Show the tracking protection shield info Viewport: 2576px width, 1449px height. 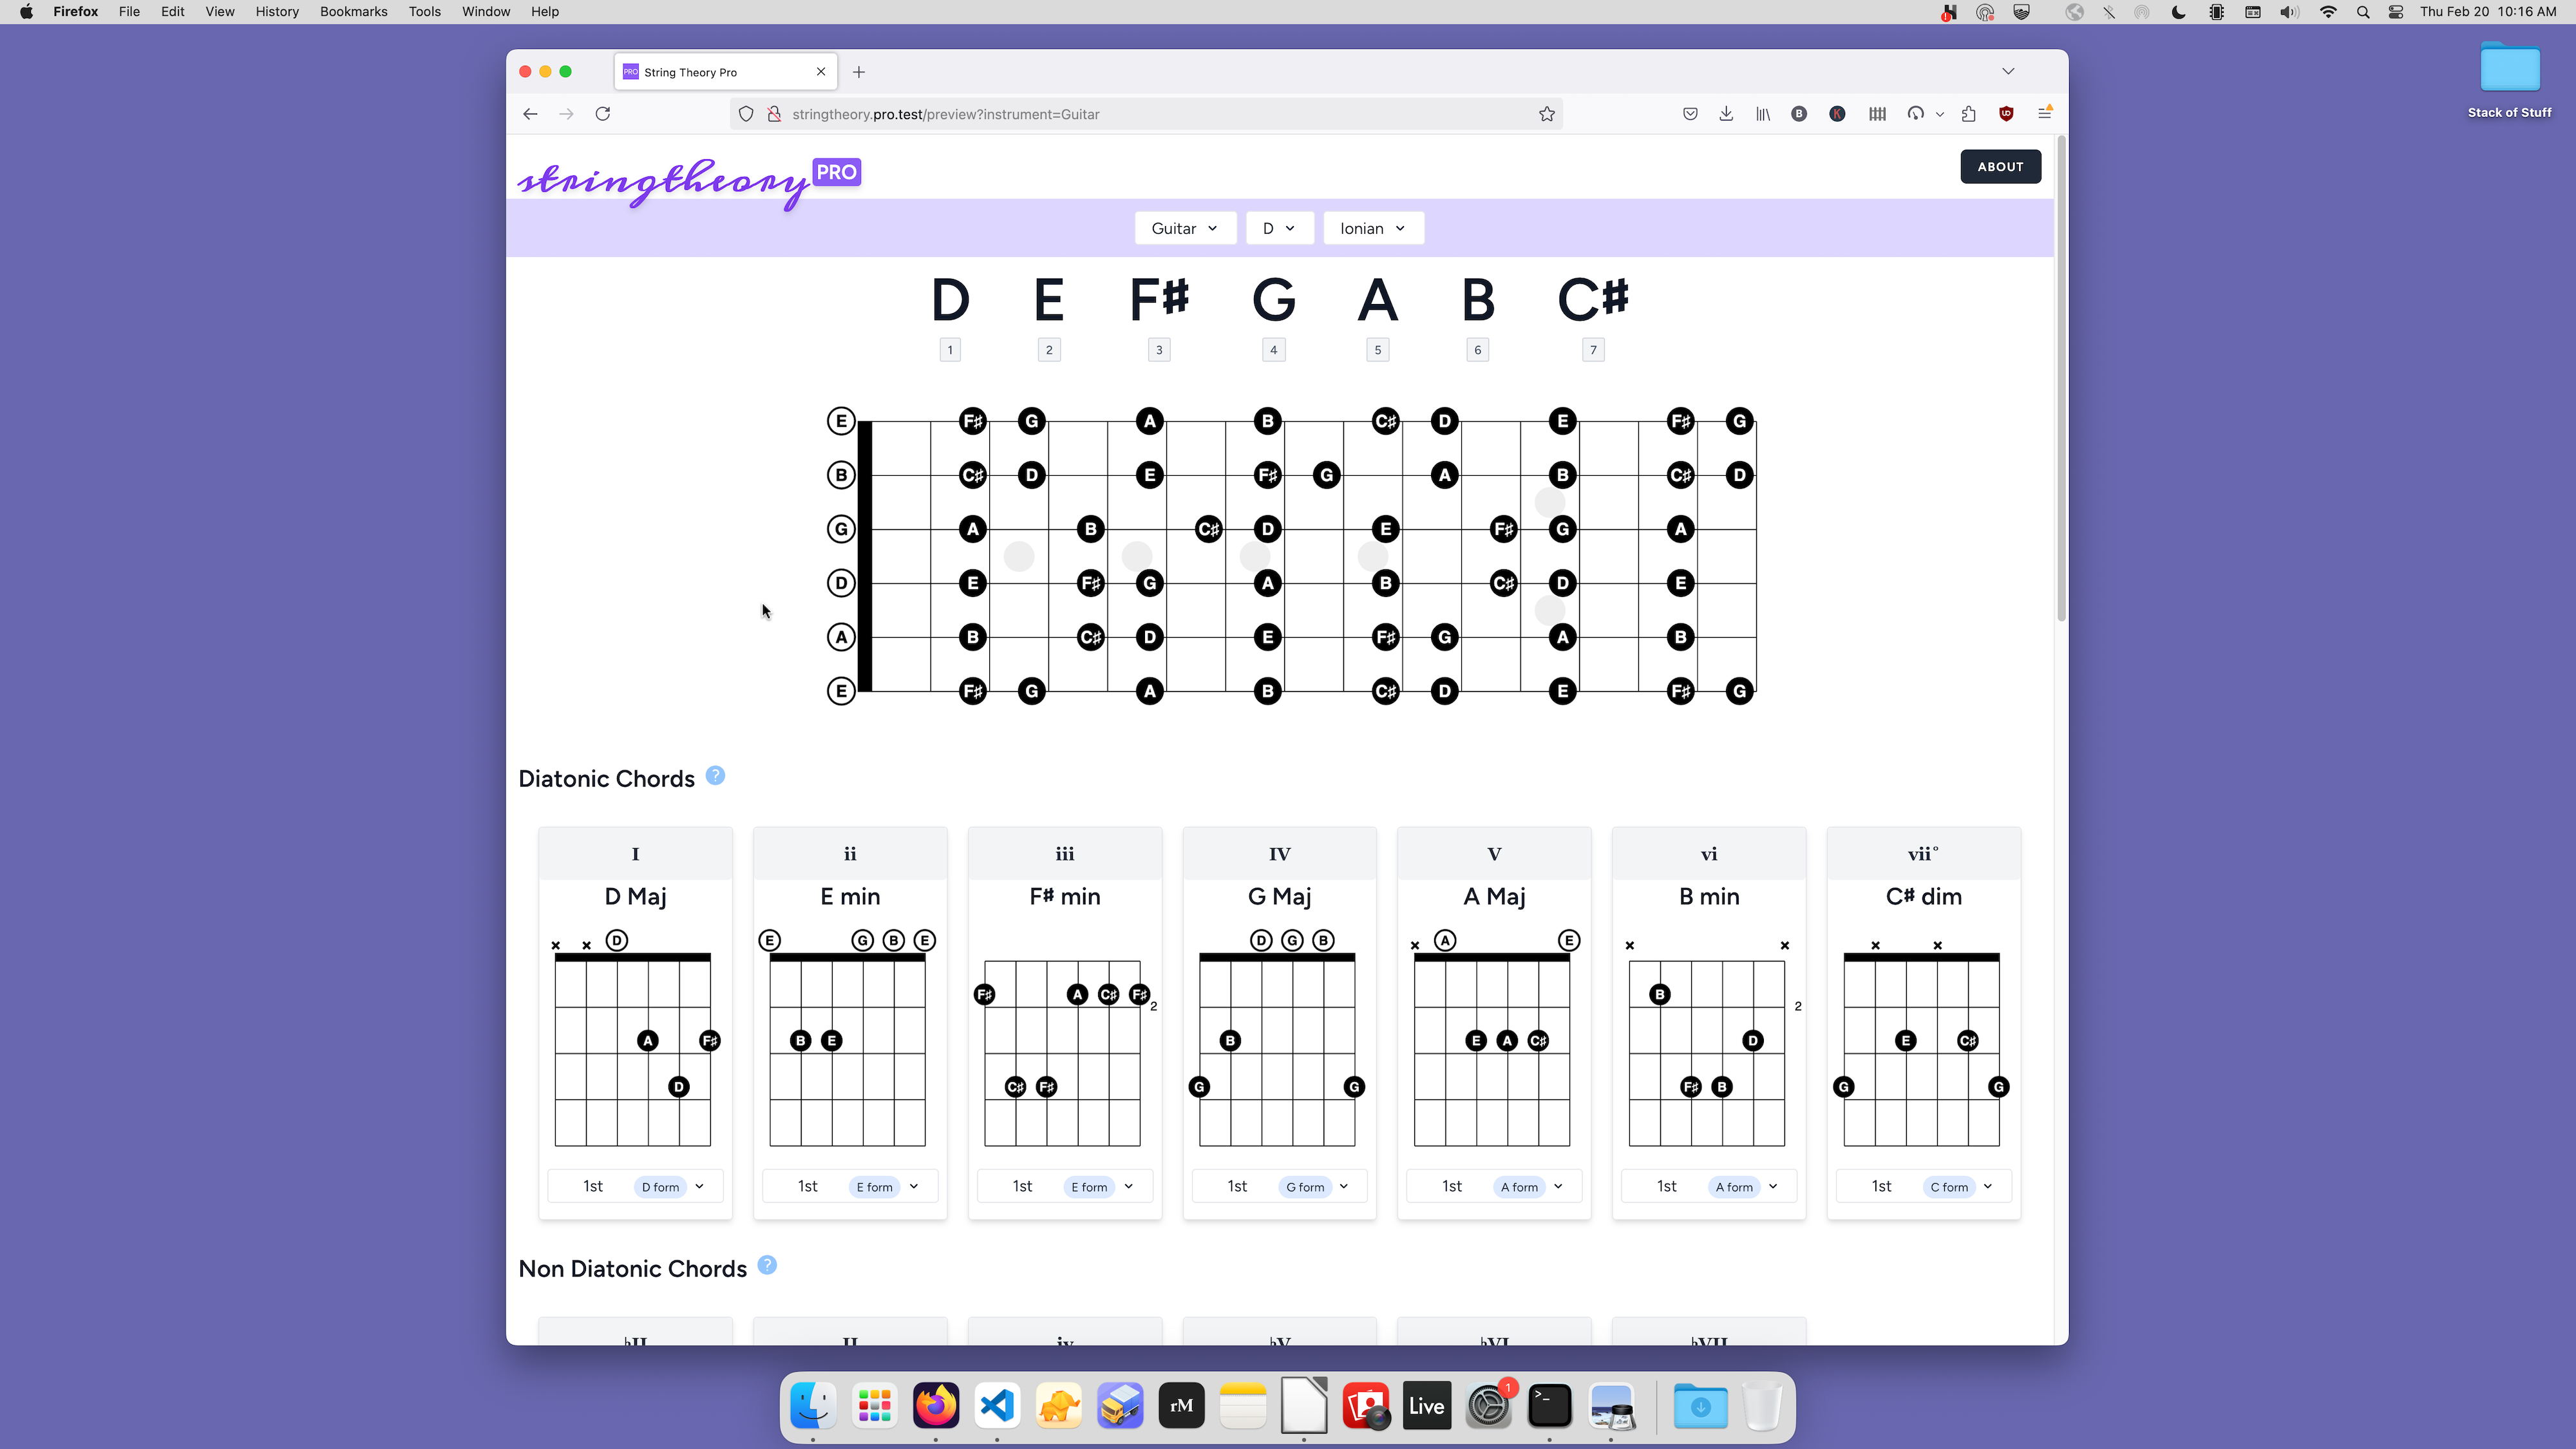pyautogui.click(x=746, y=114)
